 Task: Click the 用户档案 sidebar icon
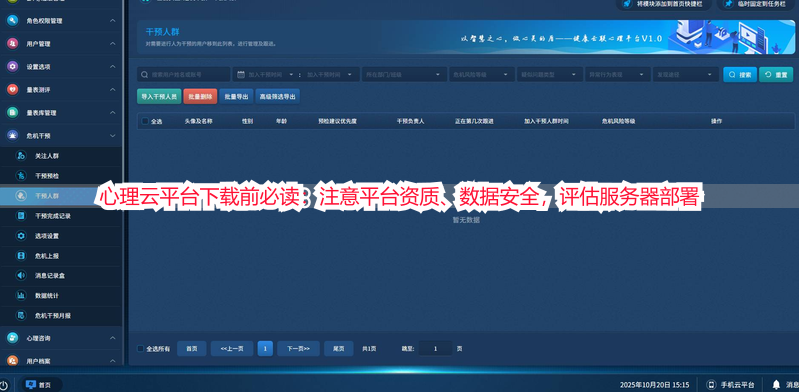[x=12, y=360]
